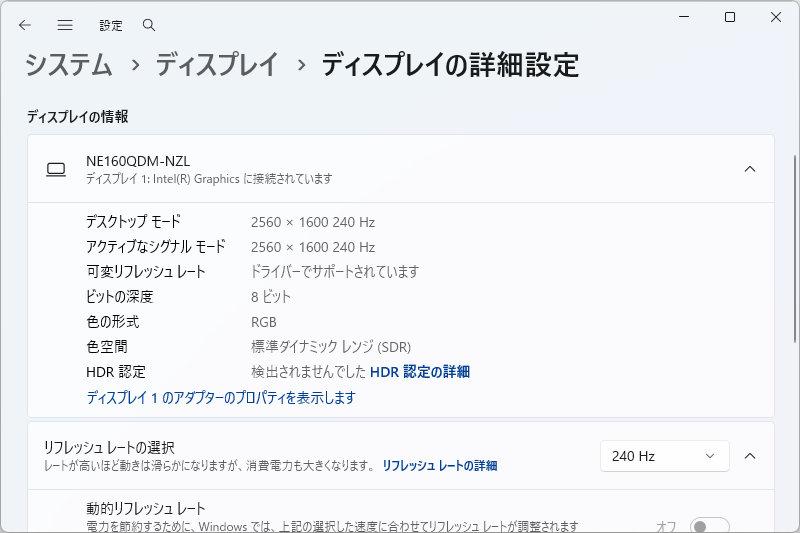Click the オフ toggle state label
Screen dimensions: 800x533
[666, 526]
